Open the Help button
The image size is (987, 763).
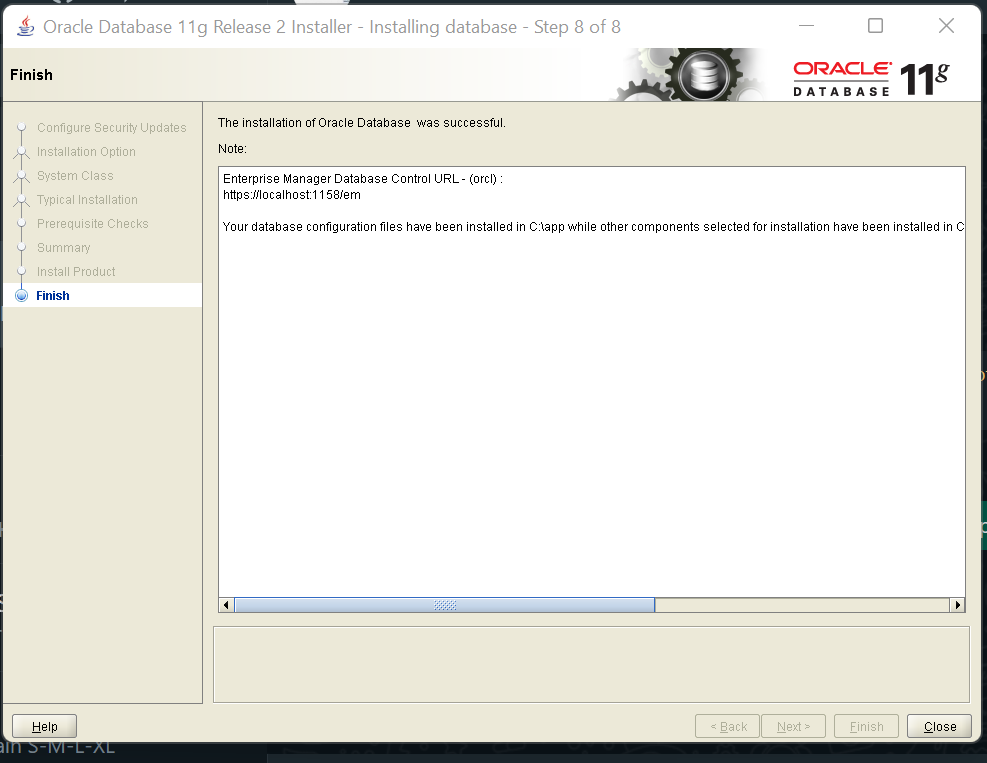(44, 726)
